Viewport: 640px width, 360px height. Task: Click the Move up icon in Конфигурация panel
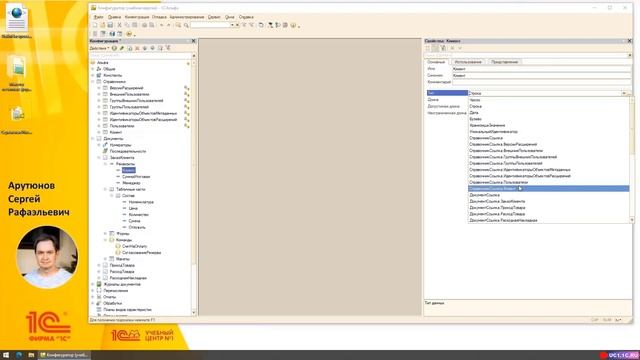pos(145,48)
